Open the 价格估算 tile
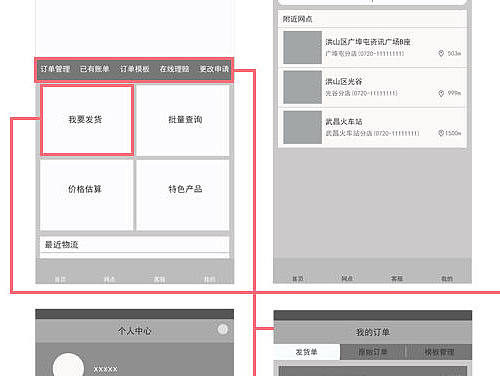This screenshot has width=500, height=376. click(x=86, y=194)
